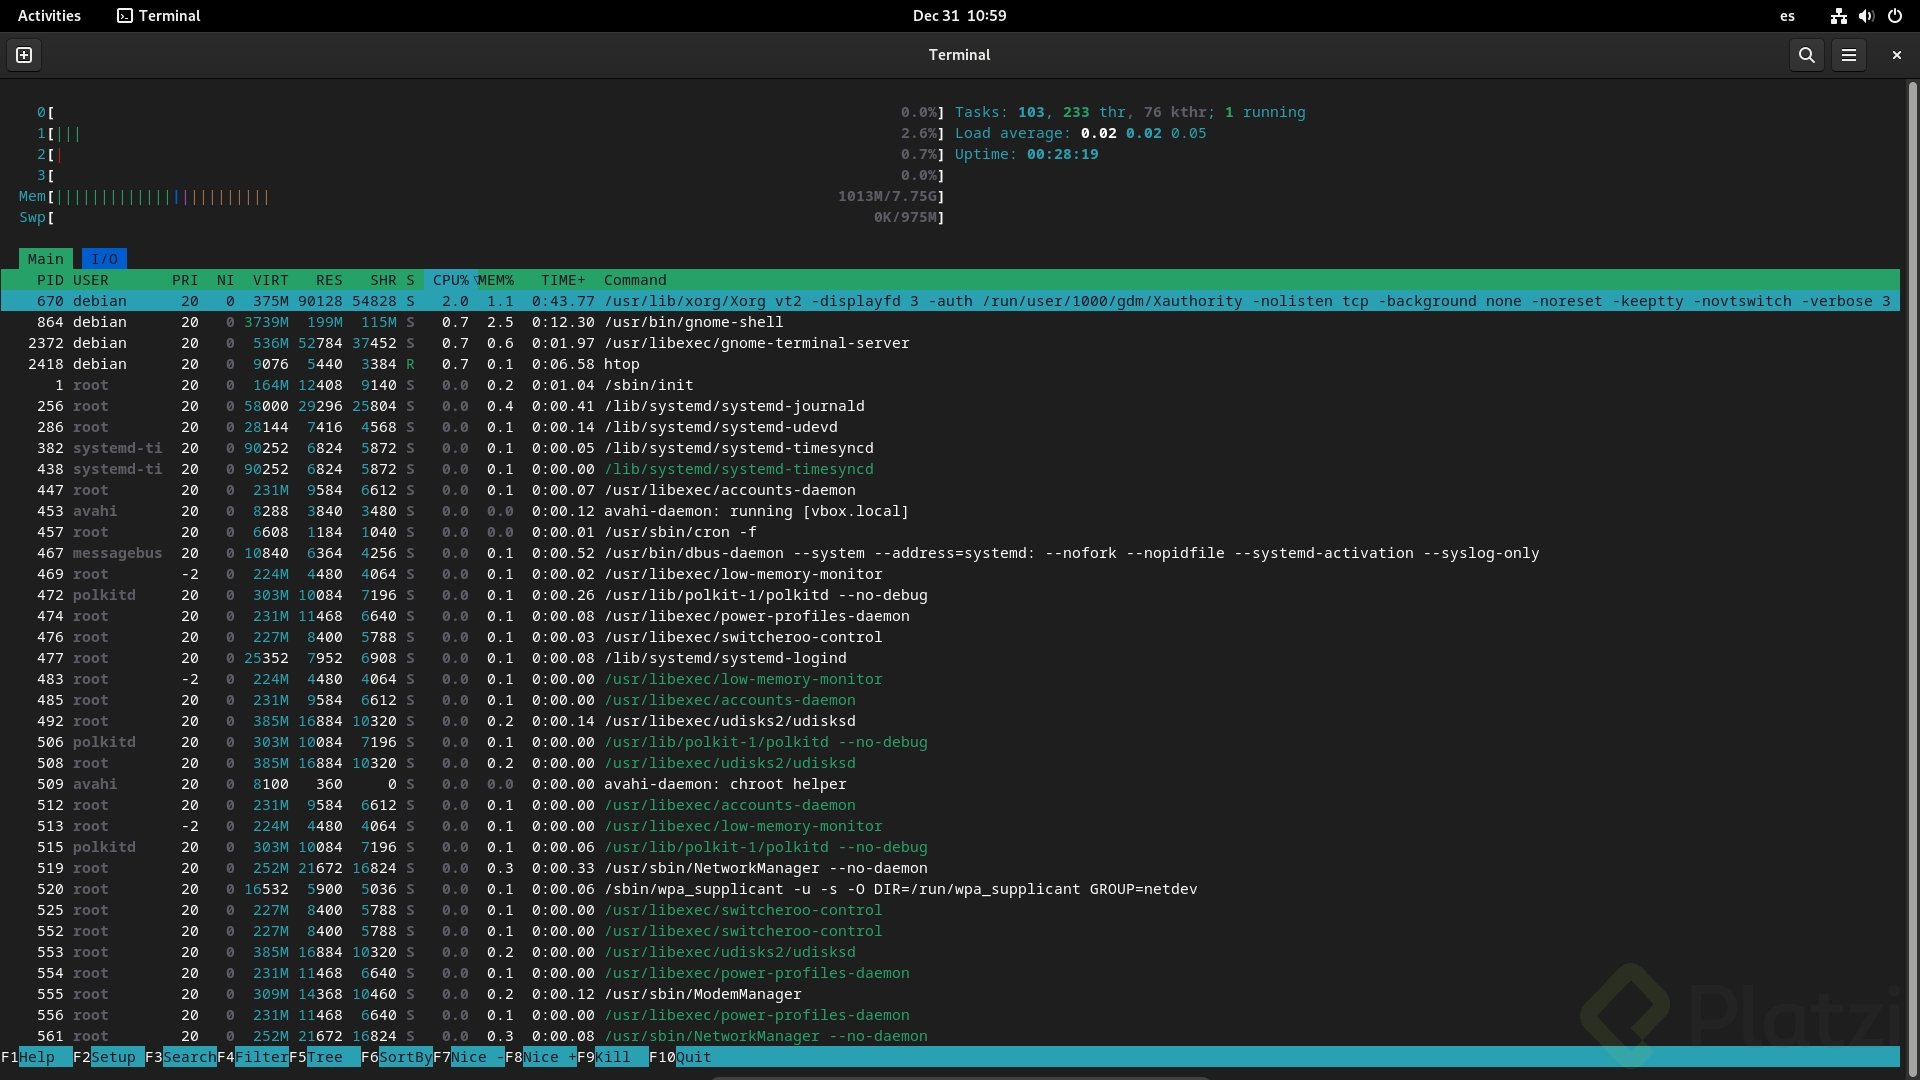This screenshot has height=1080, width=1920.
Task: Select avahi-daemon: running [vbox.local] row
Action: point(950,511)
